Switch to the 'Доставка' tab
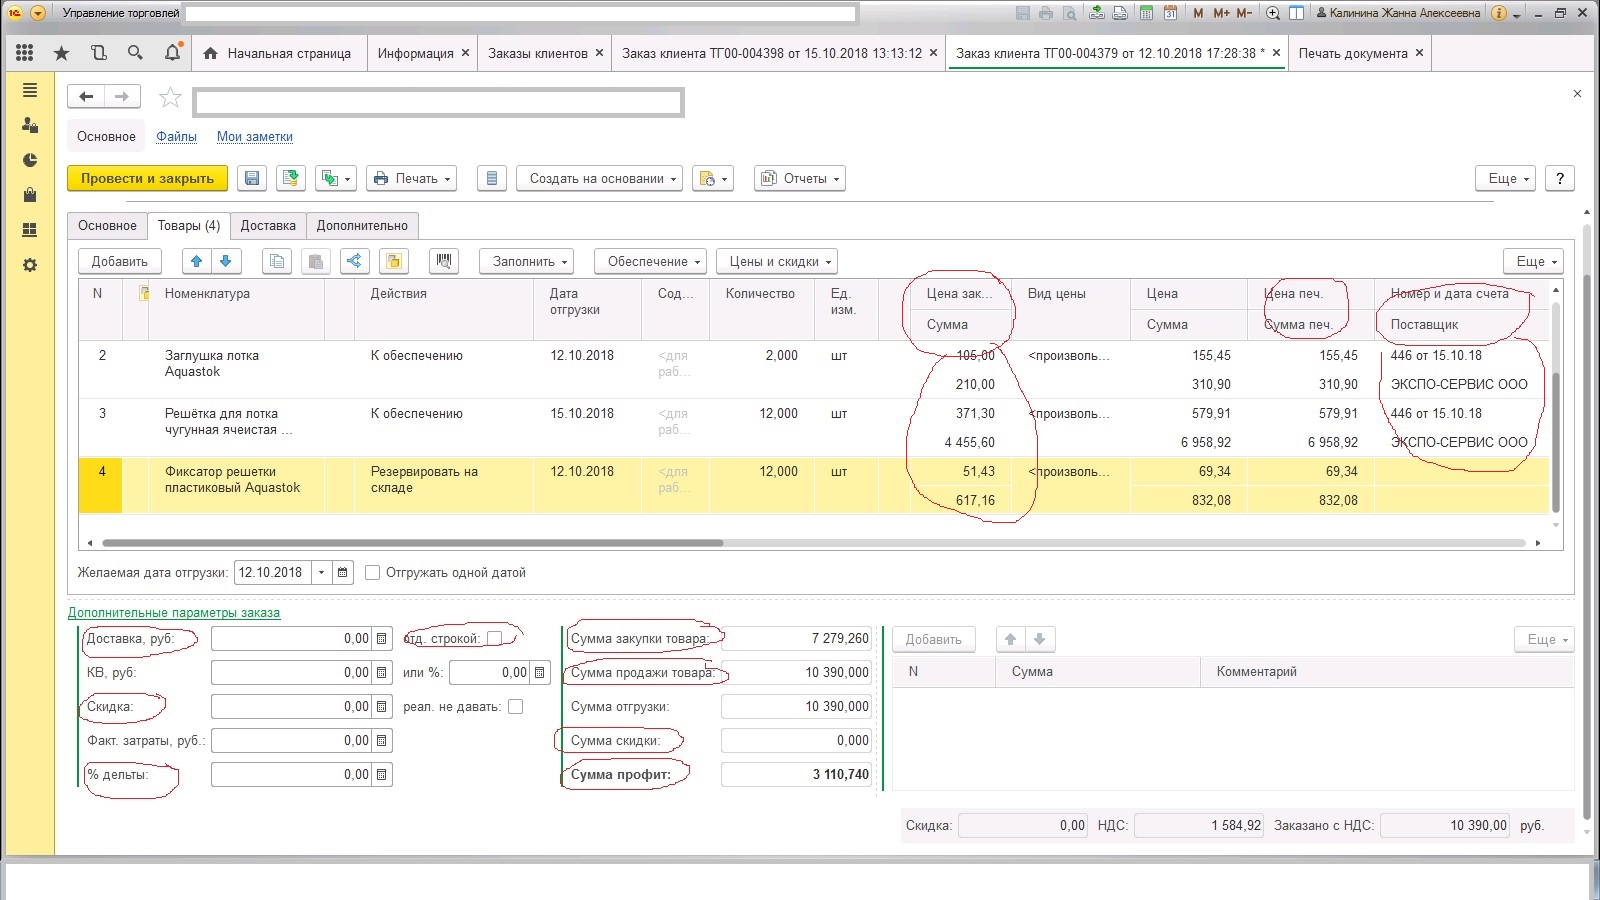 point(268,226)
